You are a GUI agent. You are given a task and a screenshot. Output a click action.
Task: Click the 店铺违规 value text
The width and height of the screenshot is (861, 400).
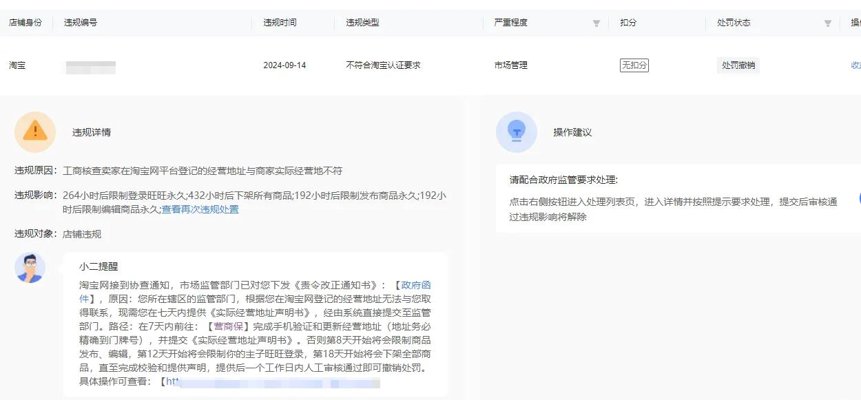pyautogui.click(x=82, y=234)
